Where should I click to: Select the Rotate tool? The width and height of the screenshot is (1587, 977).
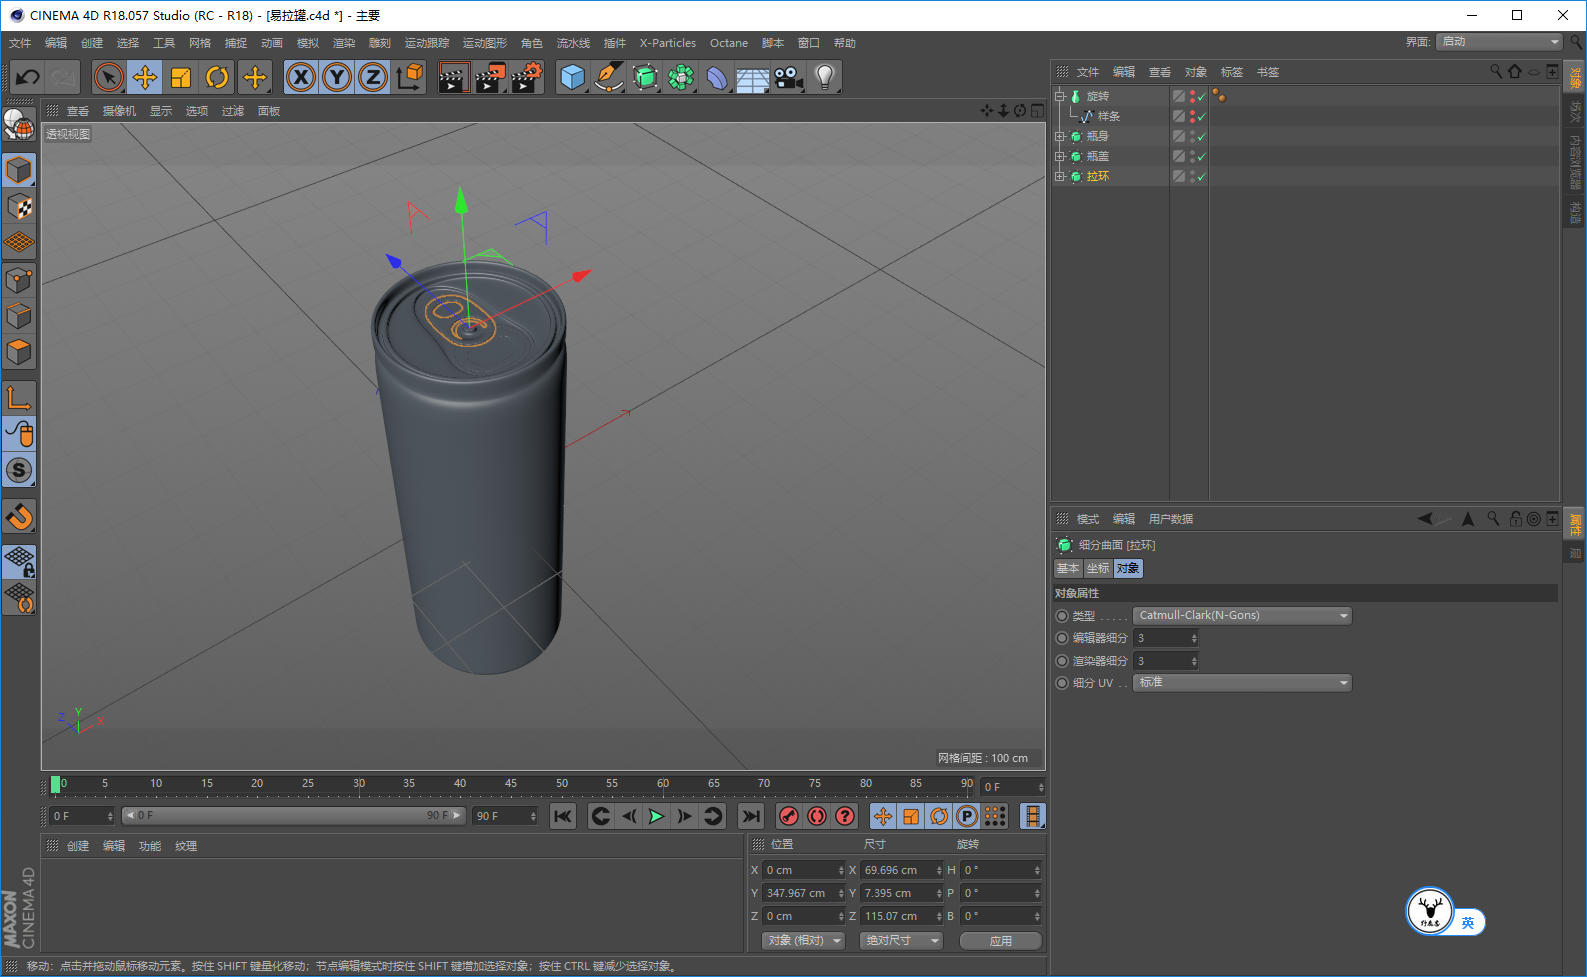(x=217, y=77)
